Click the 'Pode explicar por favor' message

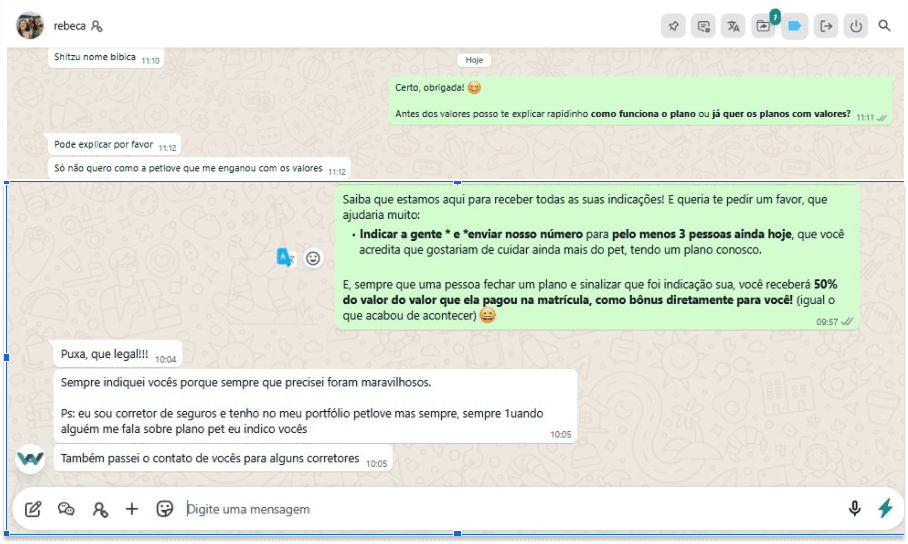114,145
